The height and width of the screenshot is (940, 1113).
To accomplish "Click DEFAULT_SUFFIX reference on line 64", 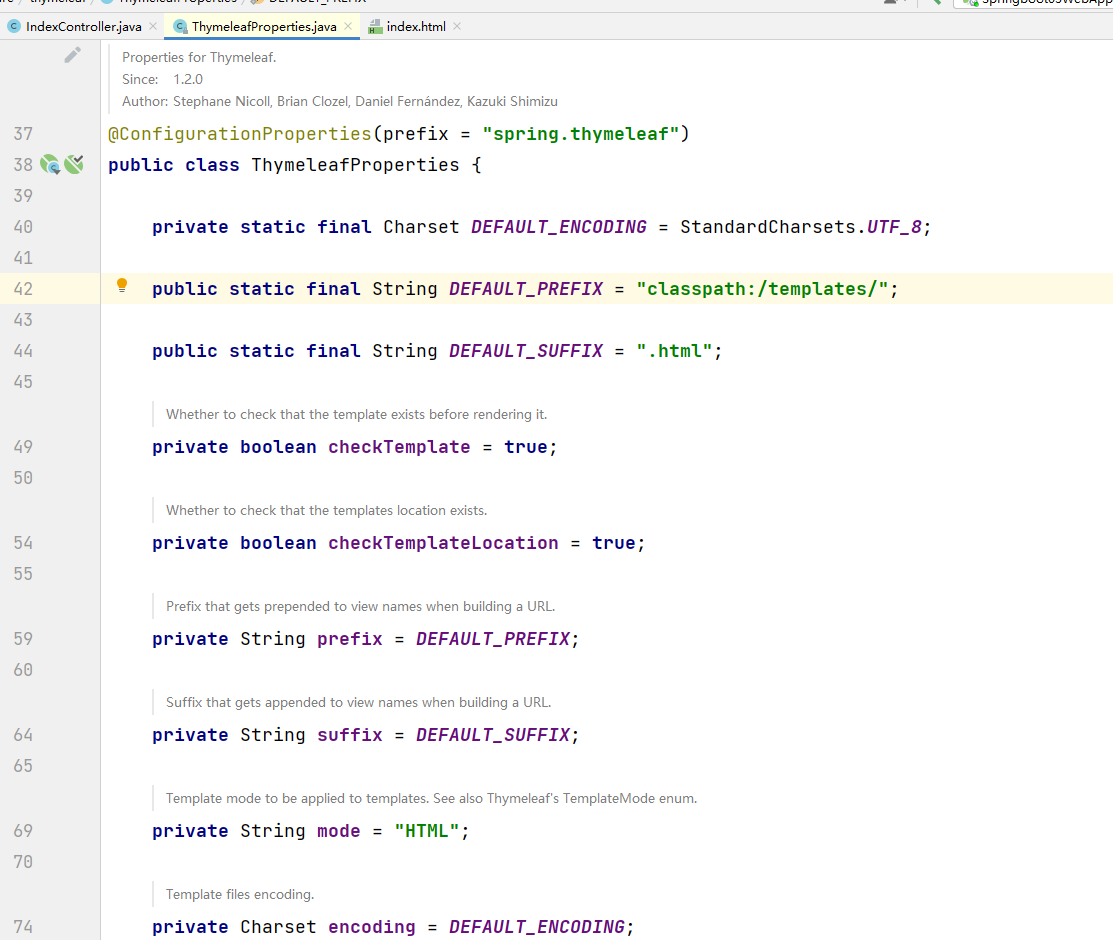I will pos(493,735).
